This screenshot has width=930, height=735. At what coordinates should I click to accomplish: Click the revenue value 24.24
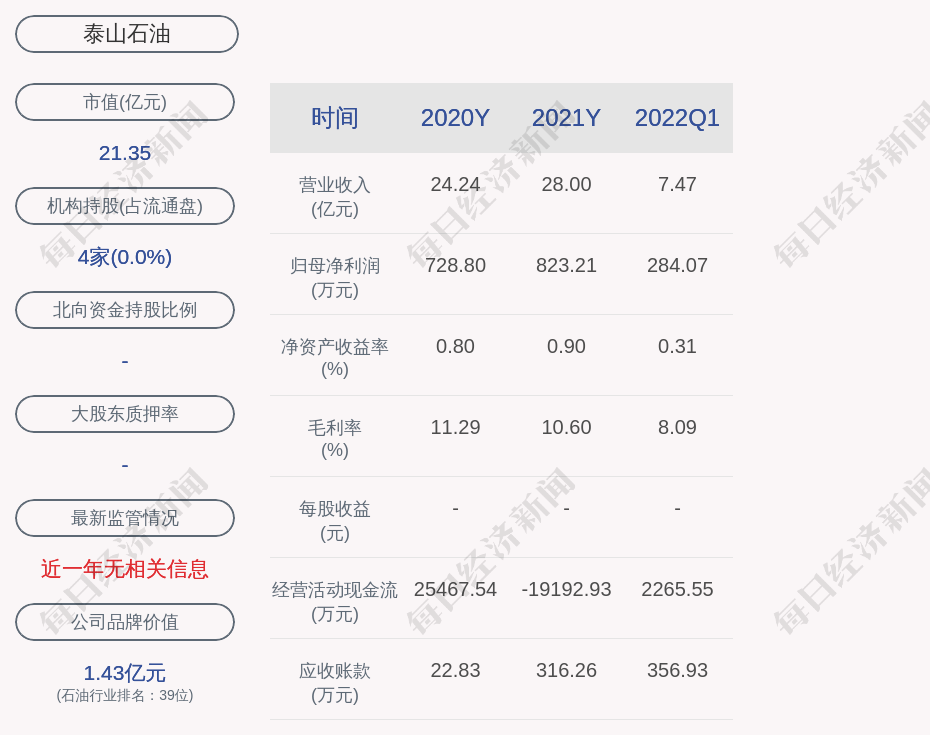tap(456, 184)
